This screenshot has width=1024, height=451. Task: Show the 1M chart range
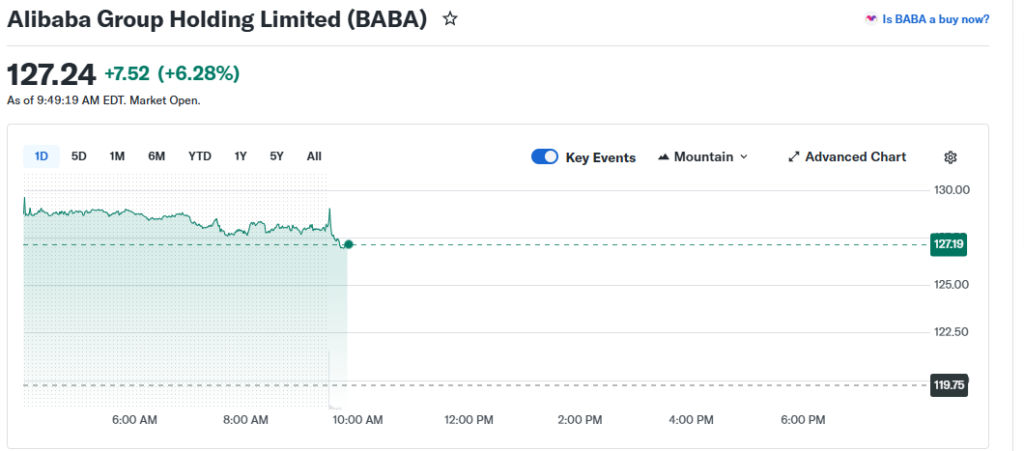[117, 156]
